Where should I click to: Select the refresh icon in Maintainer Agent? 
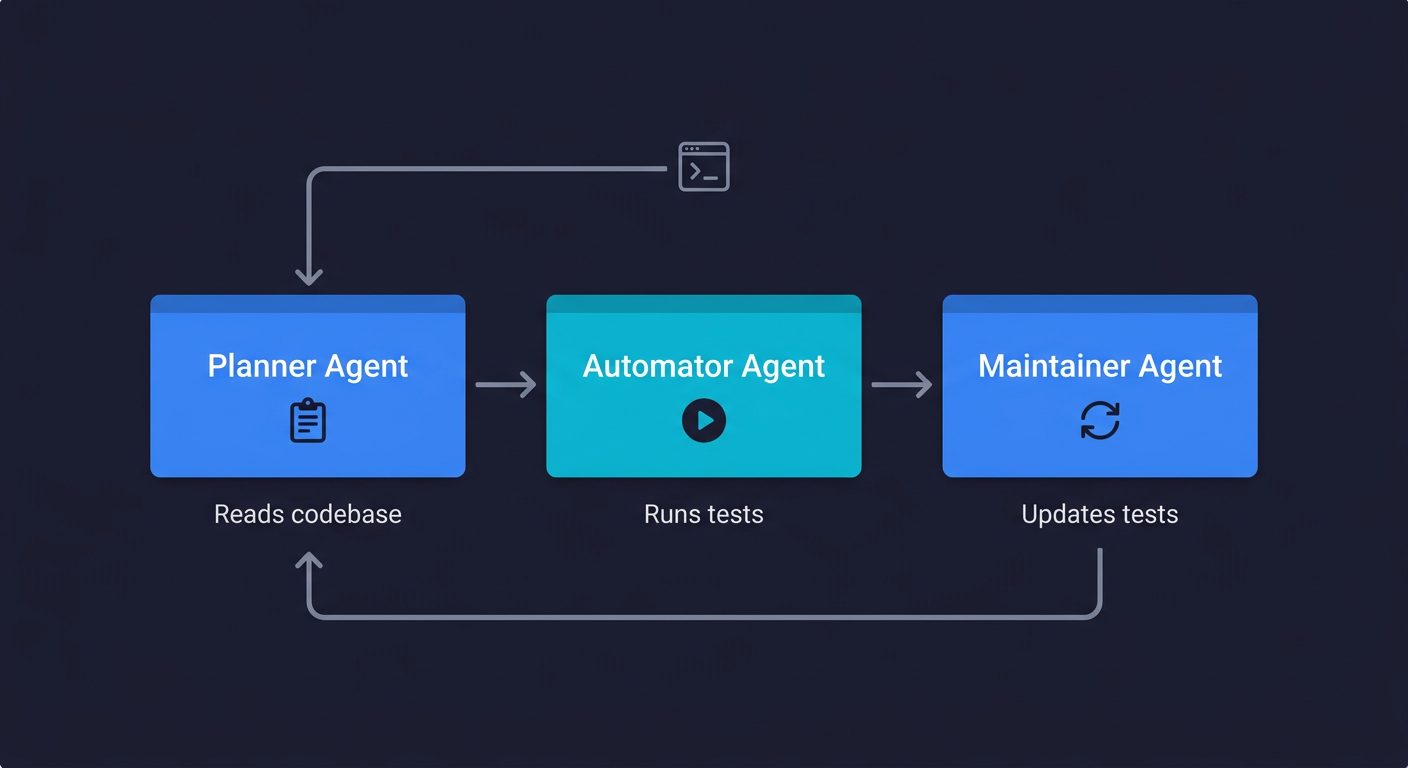tap(1099, 421)
